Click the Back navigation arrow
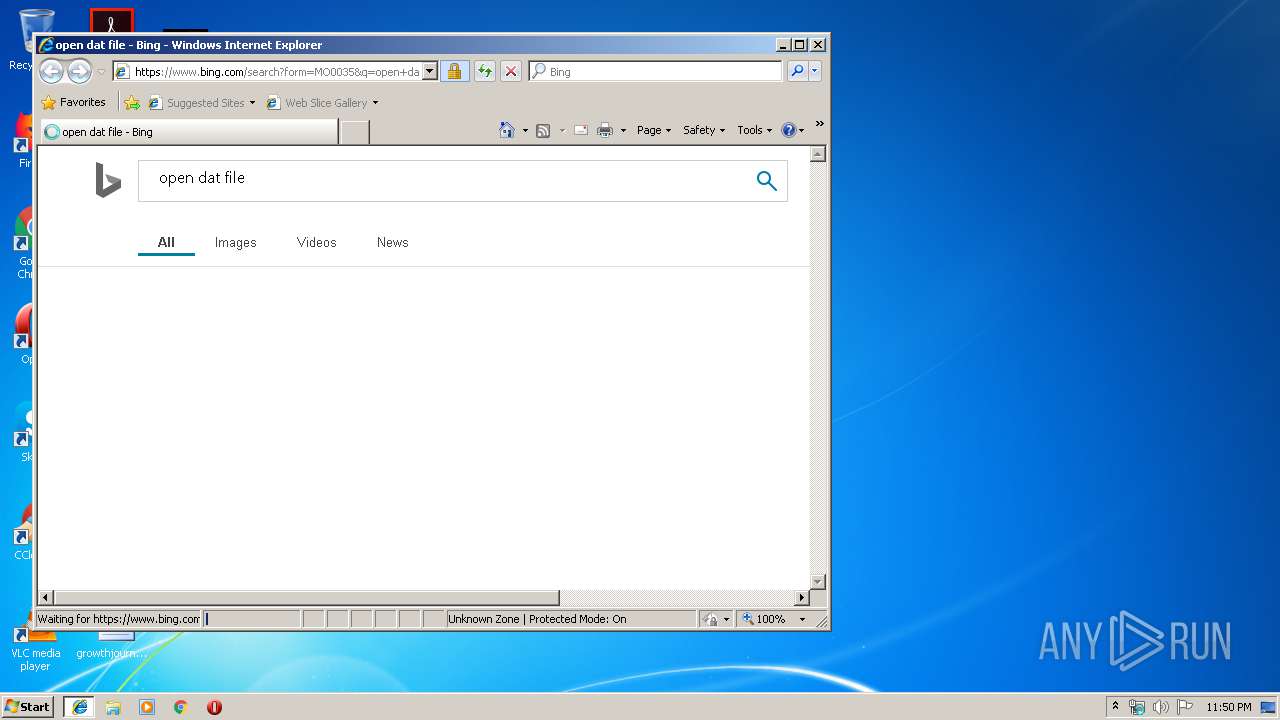The width and height of the screenshot is (1280, 720). coord(52,71)
